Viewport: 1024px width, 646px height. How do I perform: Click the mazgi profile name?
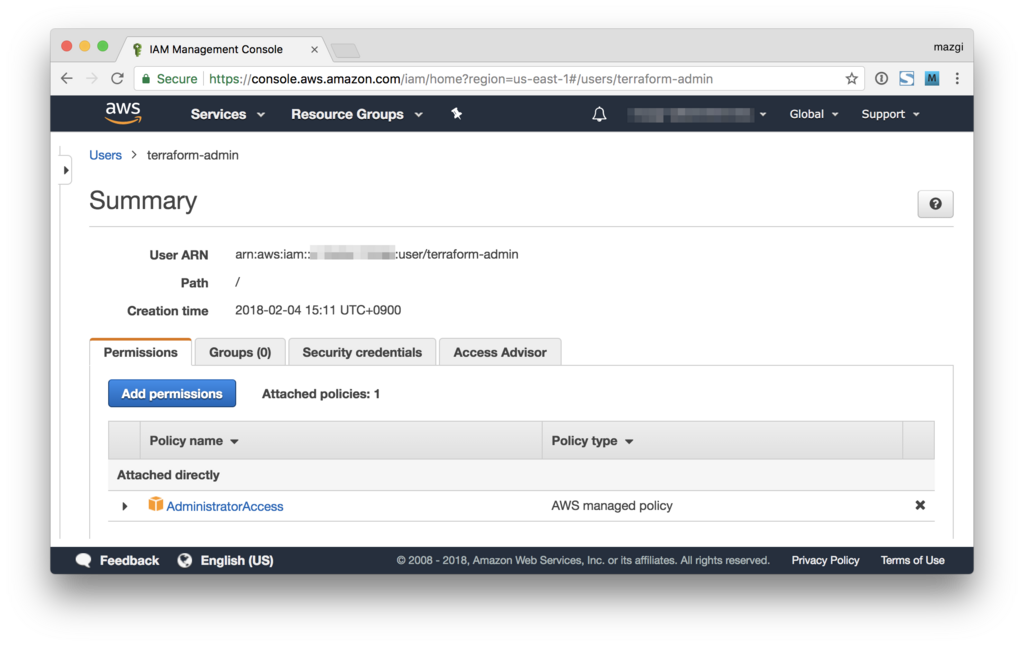tap(948, 47)
